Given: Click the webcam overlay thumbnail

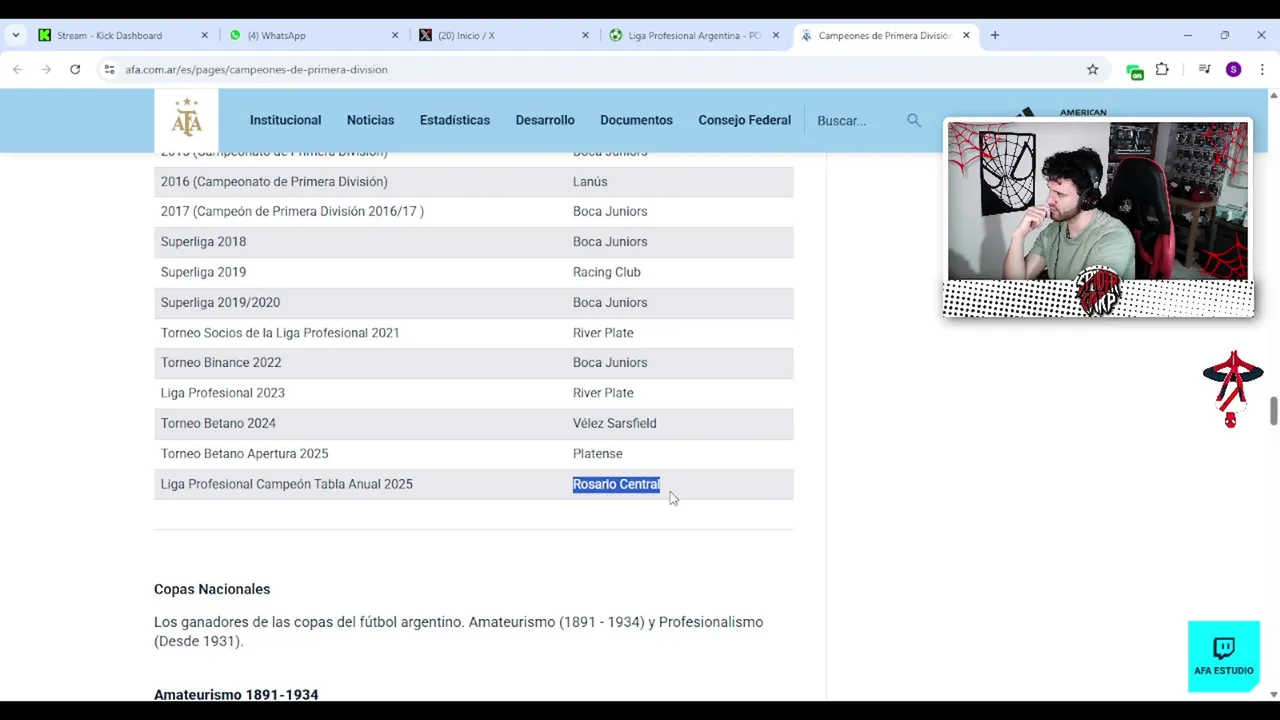Looking at the screenshot, I should 1098,218.
